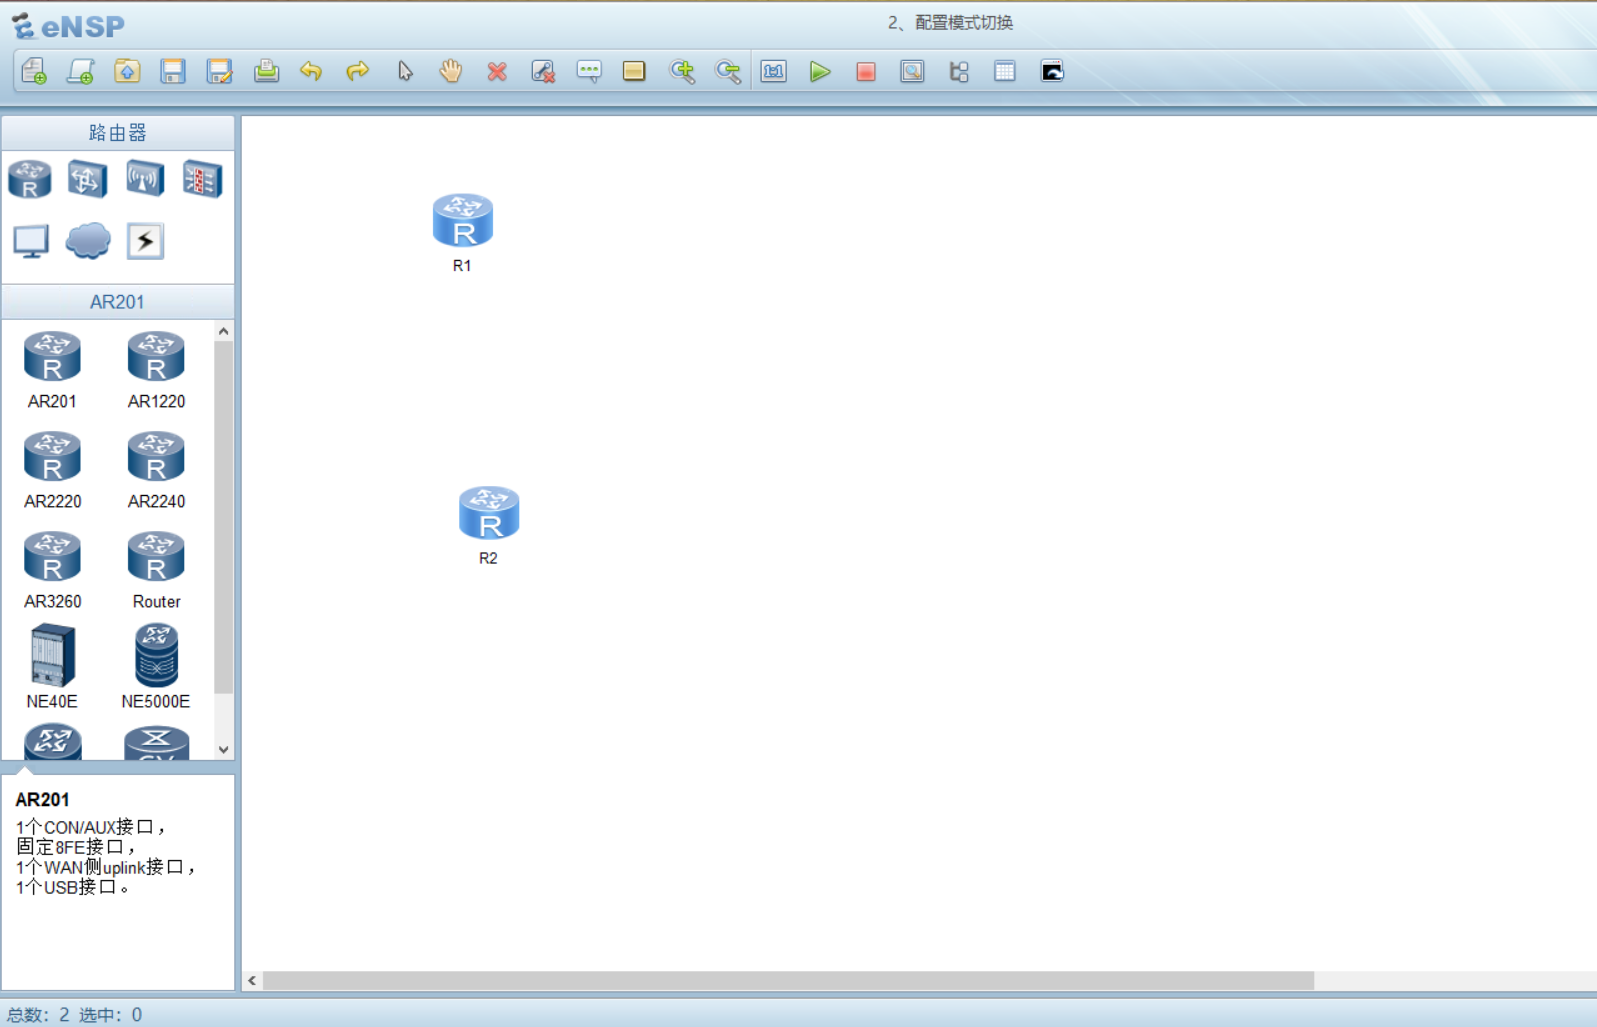Undo the last action
The width and height of the screenshot is (1597, 1027).
point(311,71)
